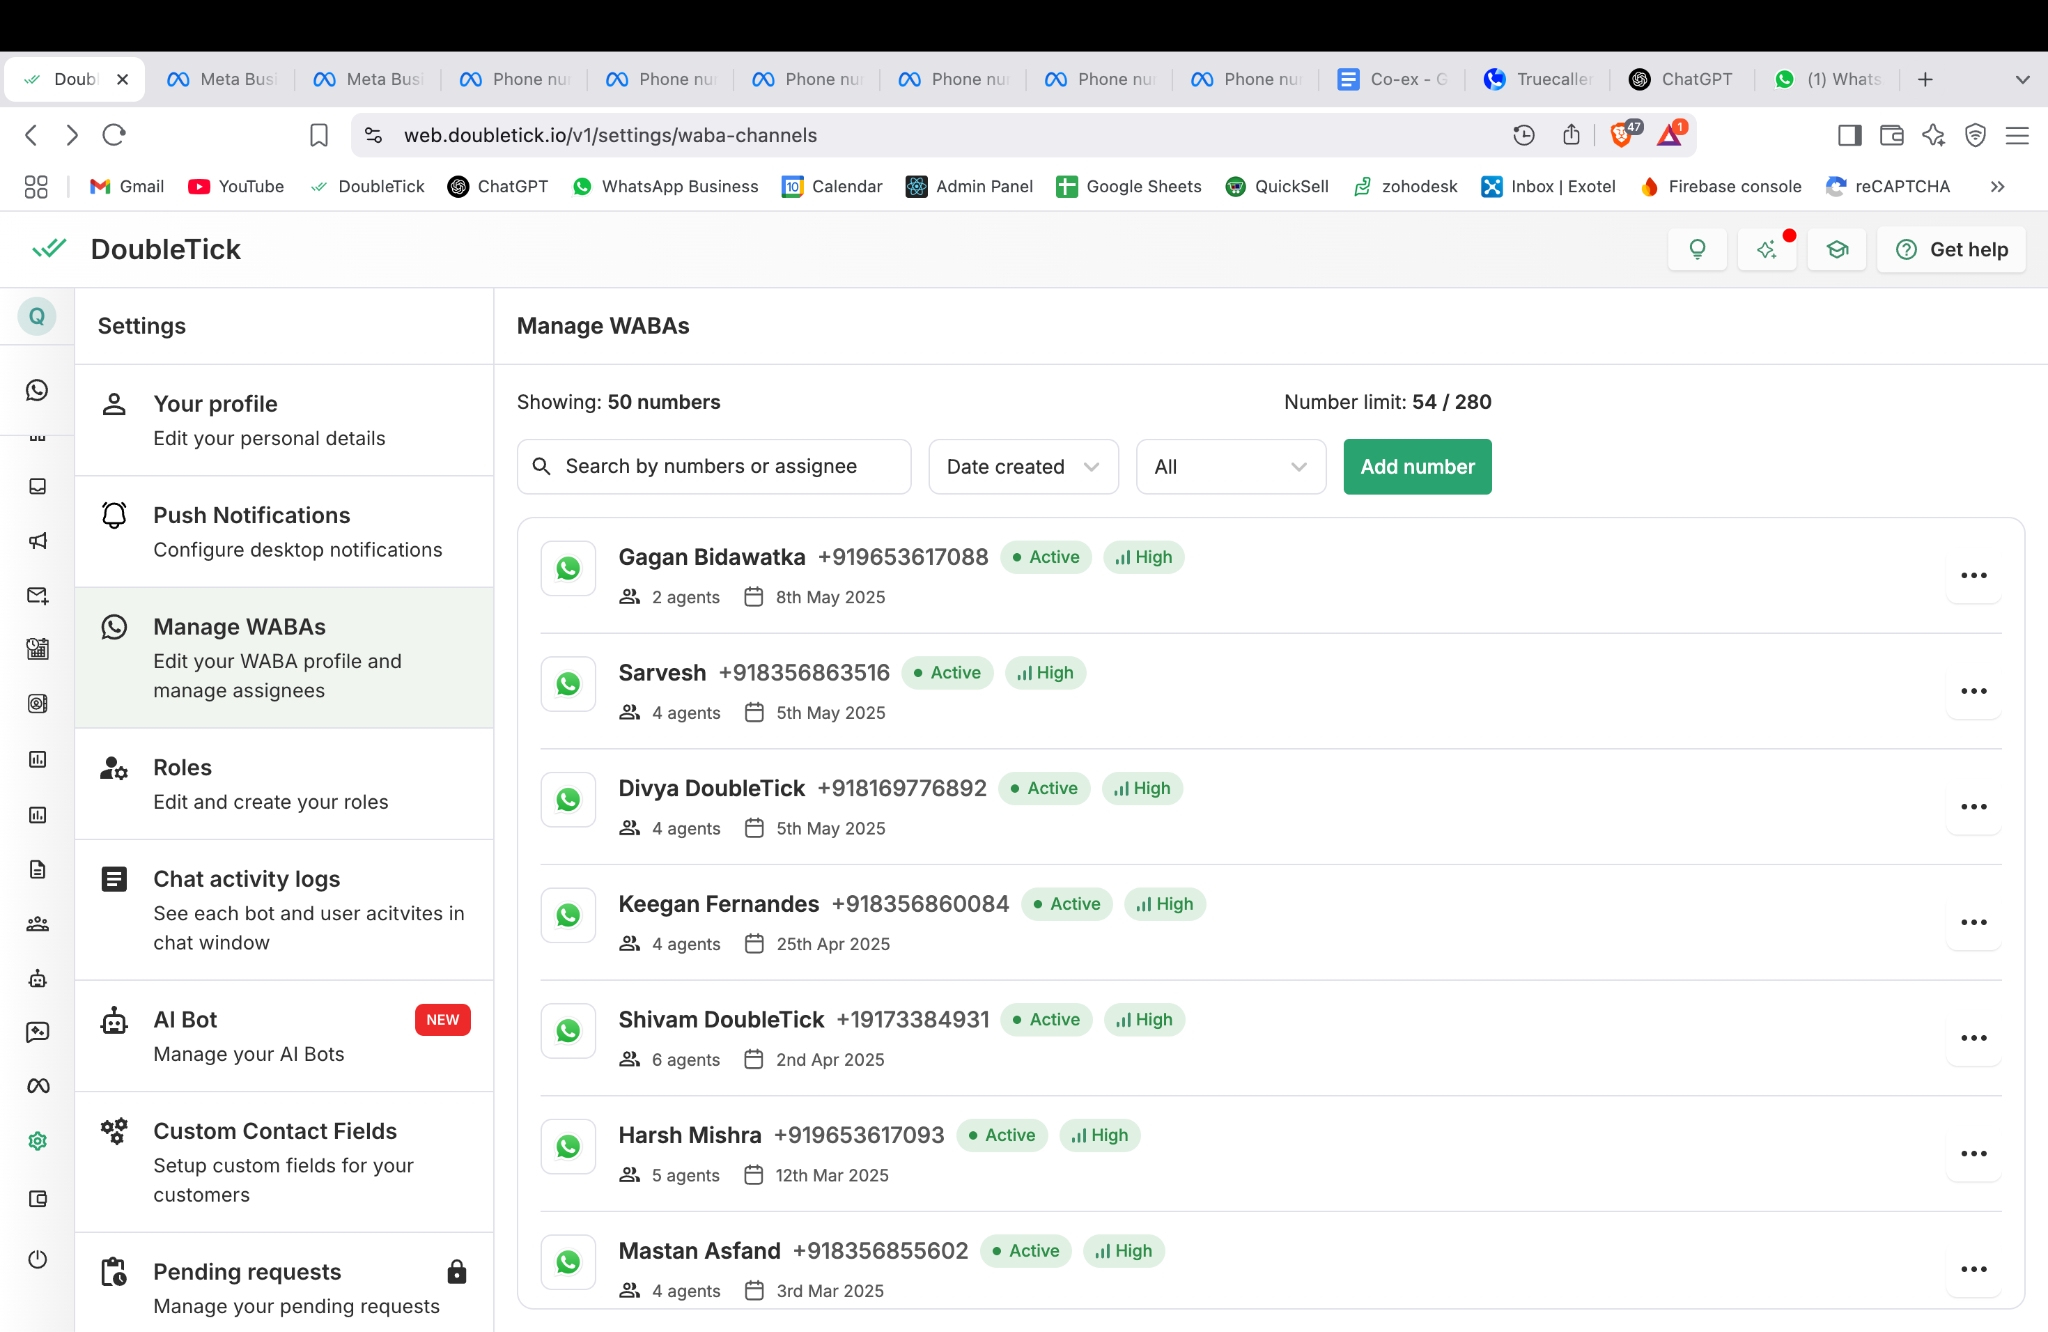This screenshot has height=1332, width=2048.
Task: Open the graduation cap academy icon
Action: point(1837,249)
